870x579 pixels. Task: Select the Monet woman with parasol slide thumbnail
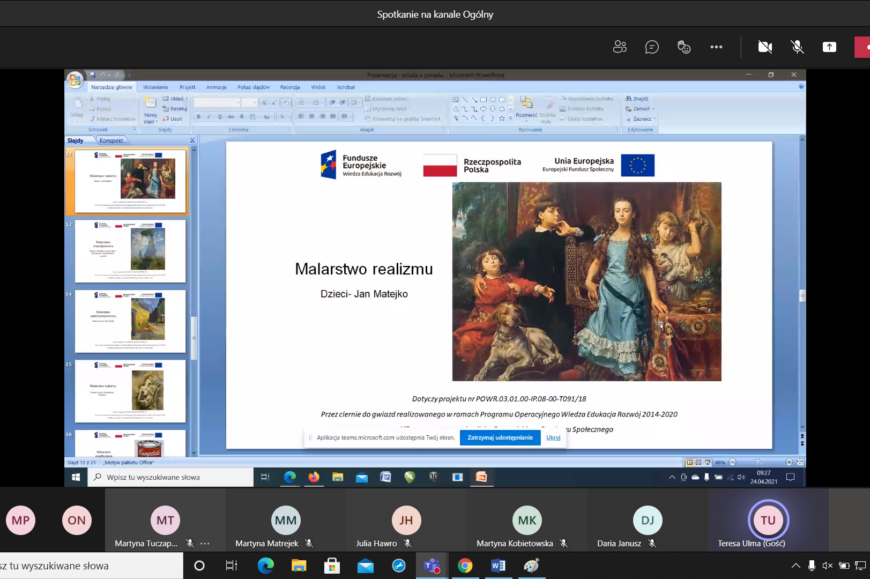130,251
